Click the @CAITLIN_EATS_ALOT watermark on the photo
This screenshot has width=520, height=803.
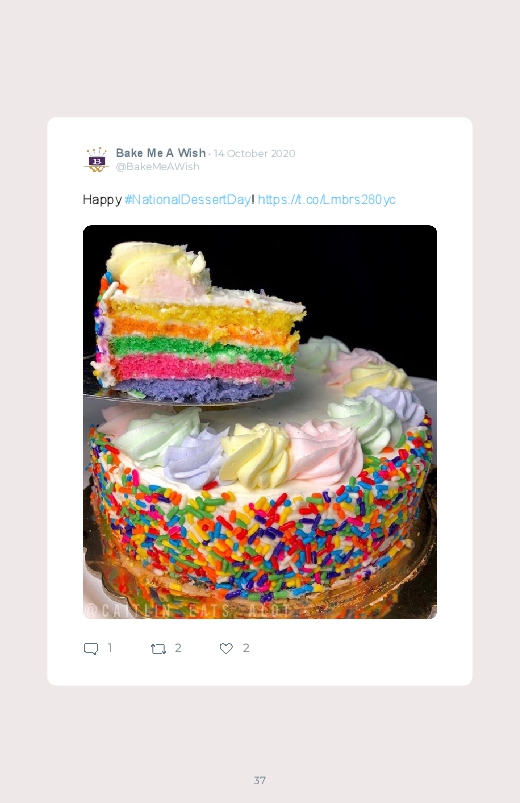[x=188, y=610]
